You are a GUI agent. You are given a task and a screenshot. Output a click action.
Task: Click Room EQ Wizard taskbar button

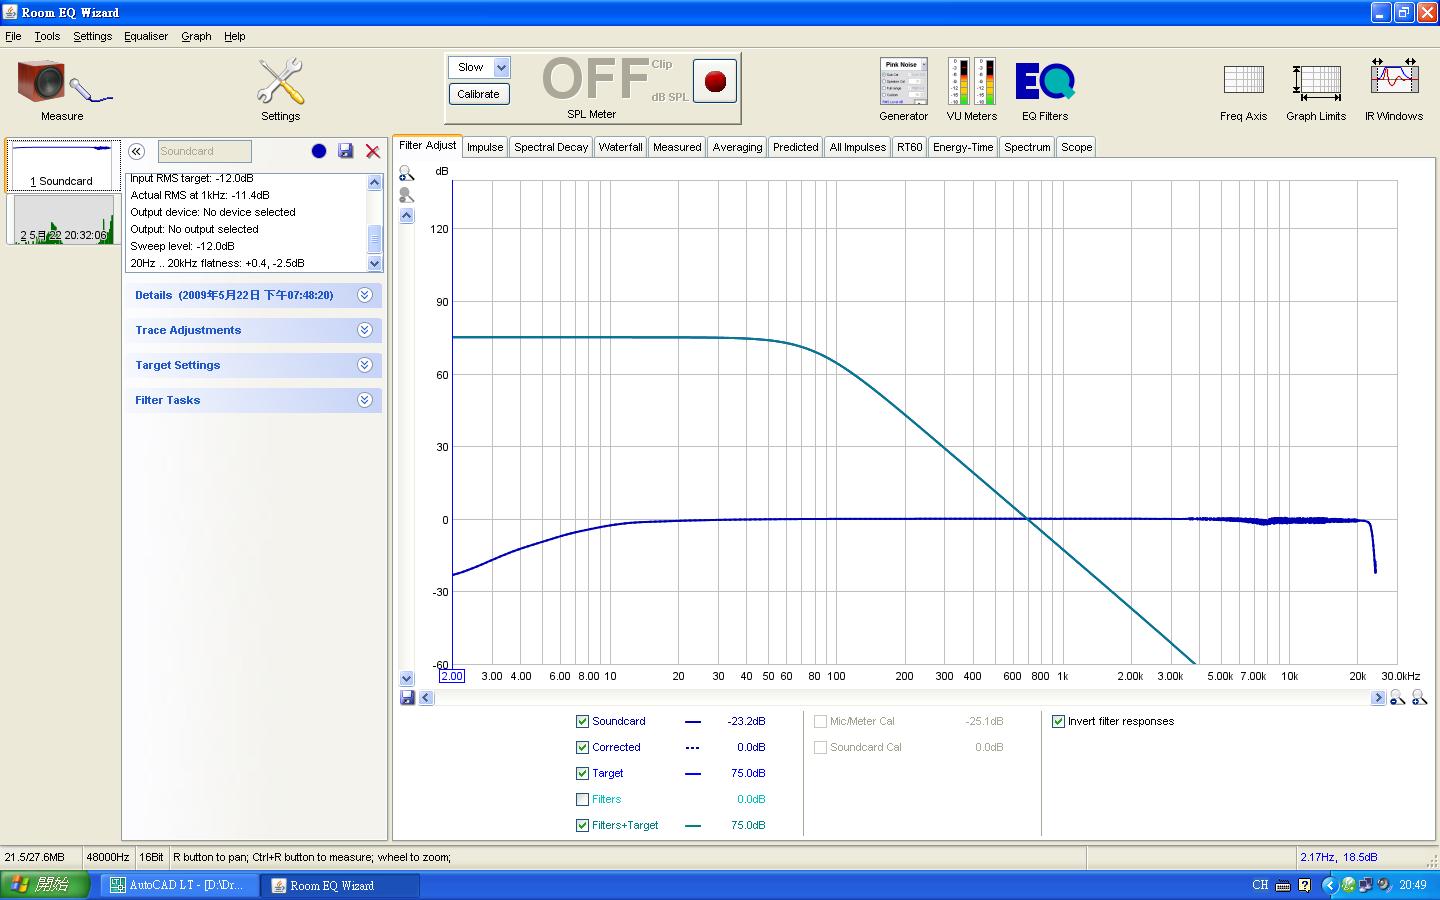[340, 885]
